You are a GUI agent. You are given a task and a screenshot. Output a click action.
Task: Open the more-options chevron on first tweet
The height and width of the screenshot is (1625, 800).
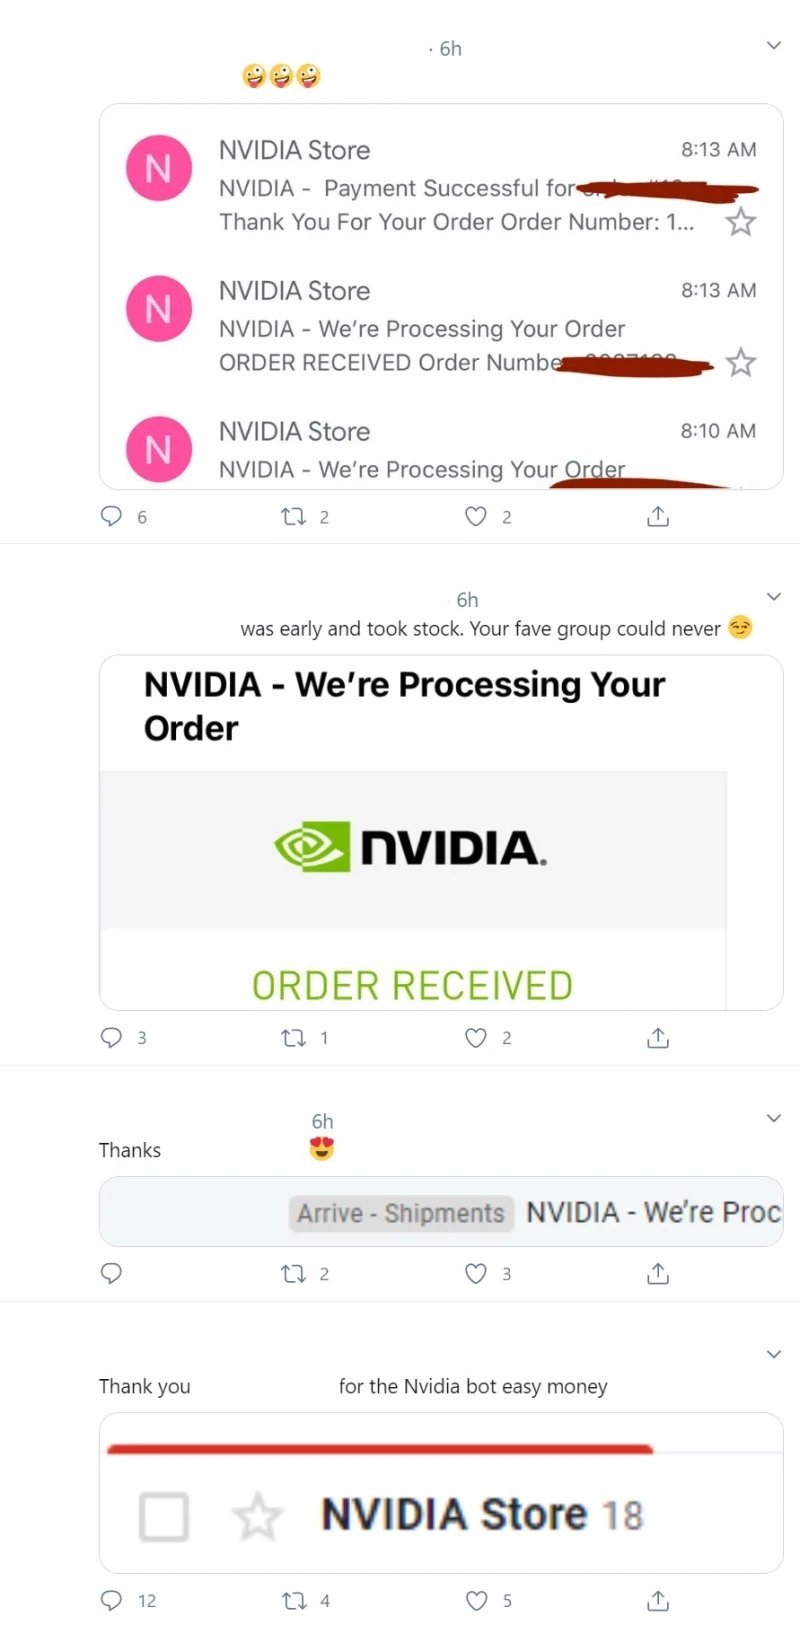pos(773,45)
